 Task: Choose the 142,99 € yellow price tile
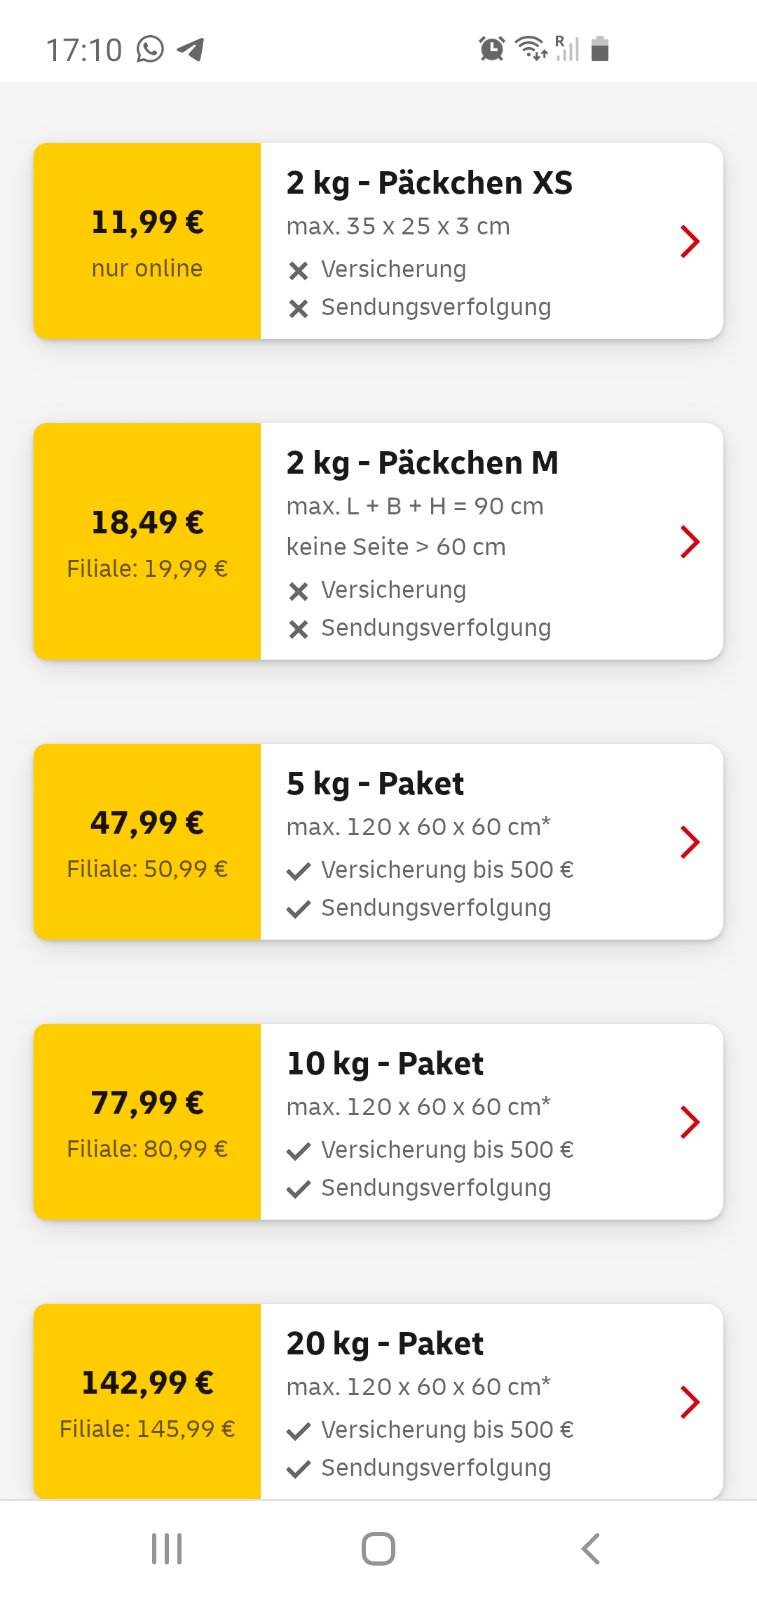point(147,1402)
